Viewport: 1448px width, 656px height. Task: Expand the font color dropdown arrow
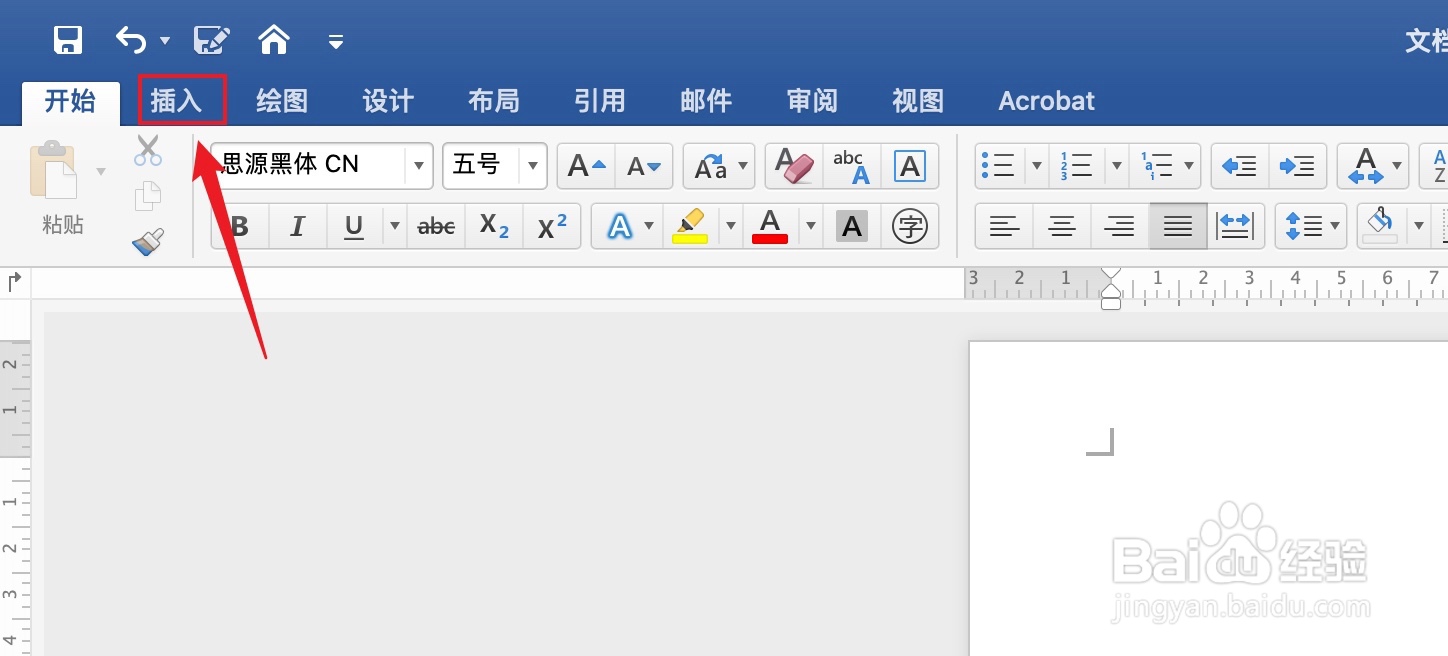pos(810,226)
